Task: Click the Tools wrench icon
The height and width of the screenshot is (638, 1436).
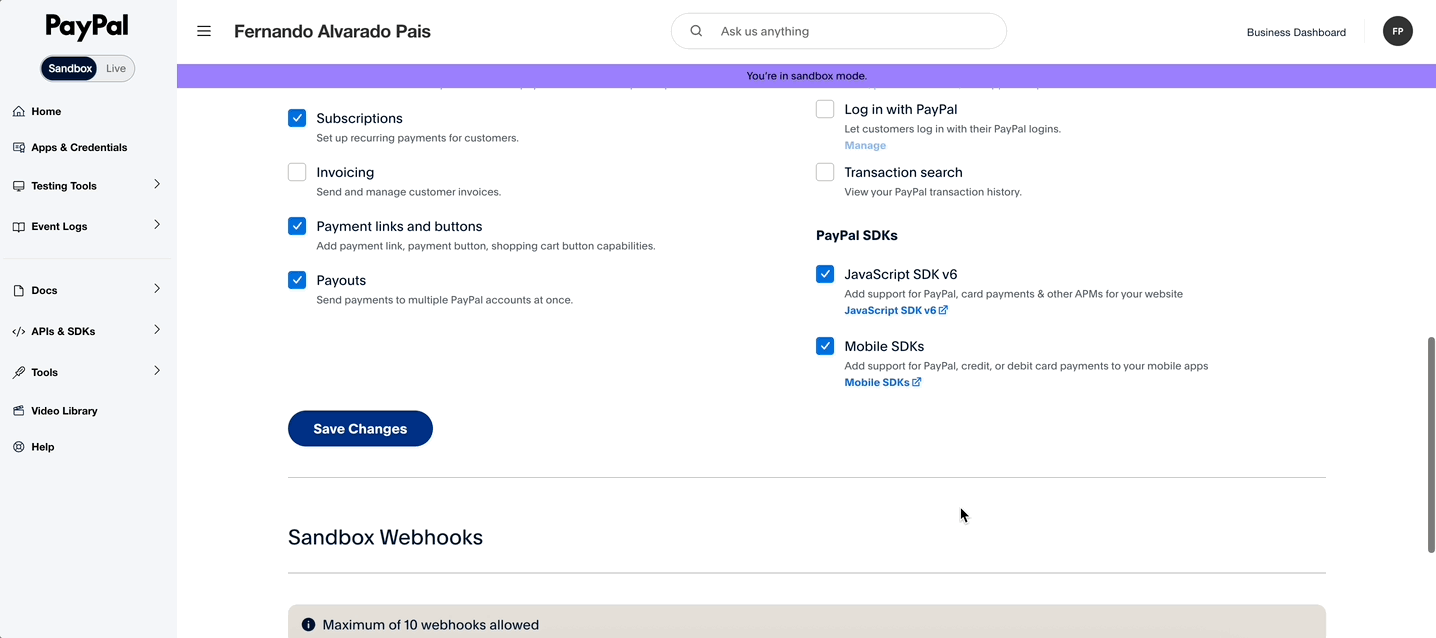Action: pyautogui.click(x=19, y=372)
